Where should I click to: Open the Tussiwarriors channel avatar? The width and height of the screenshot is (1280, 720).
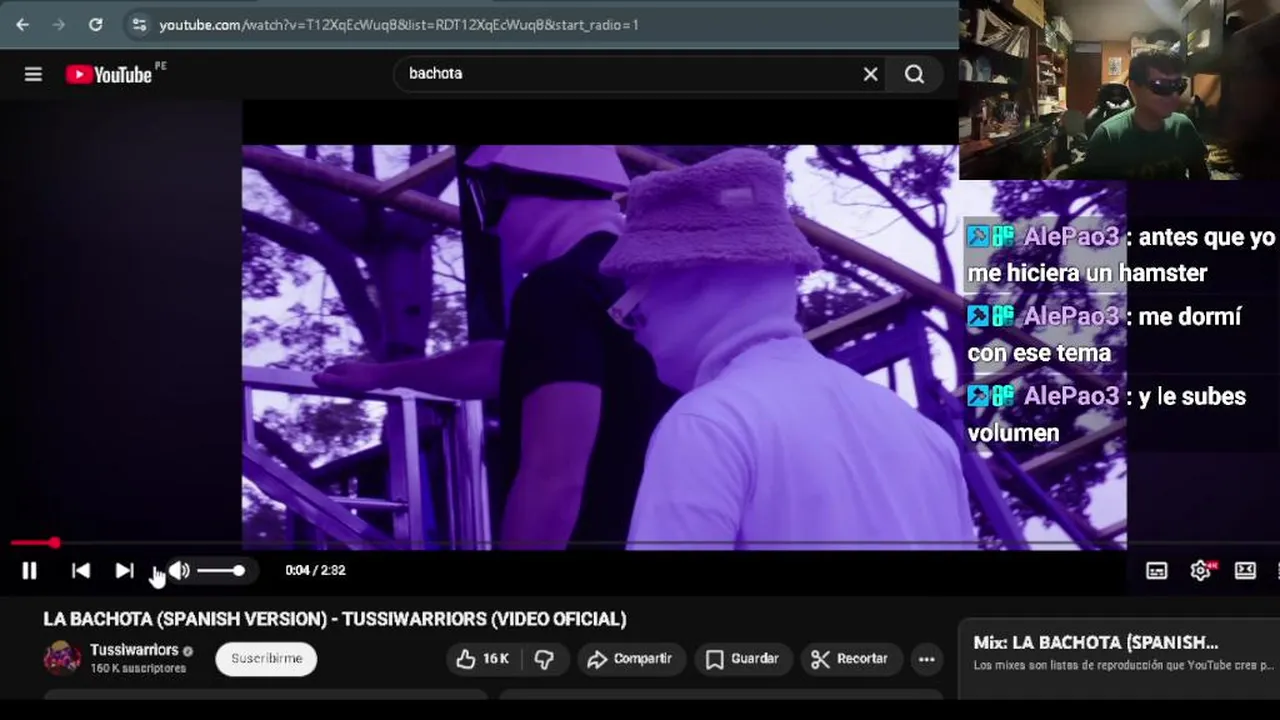point(62,658)
